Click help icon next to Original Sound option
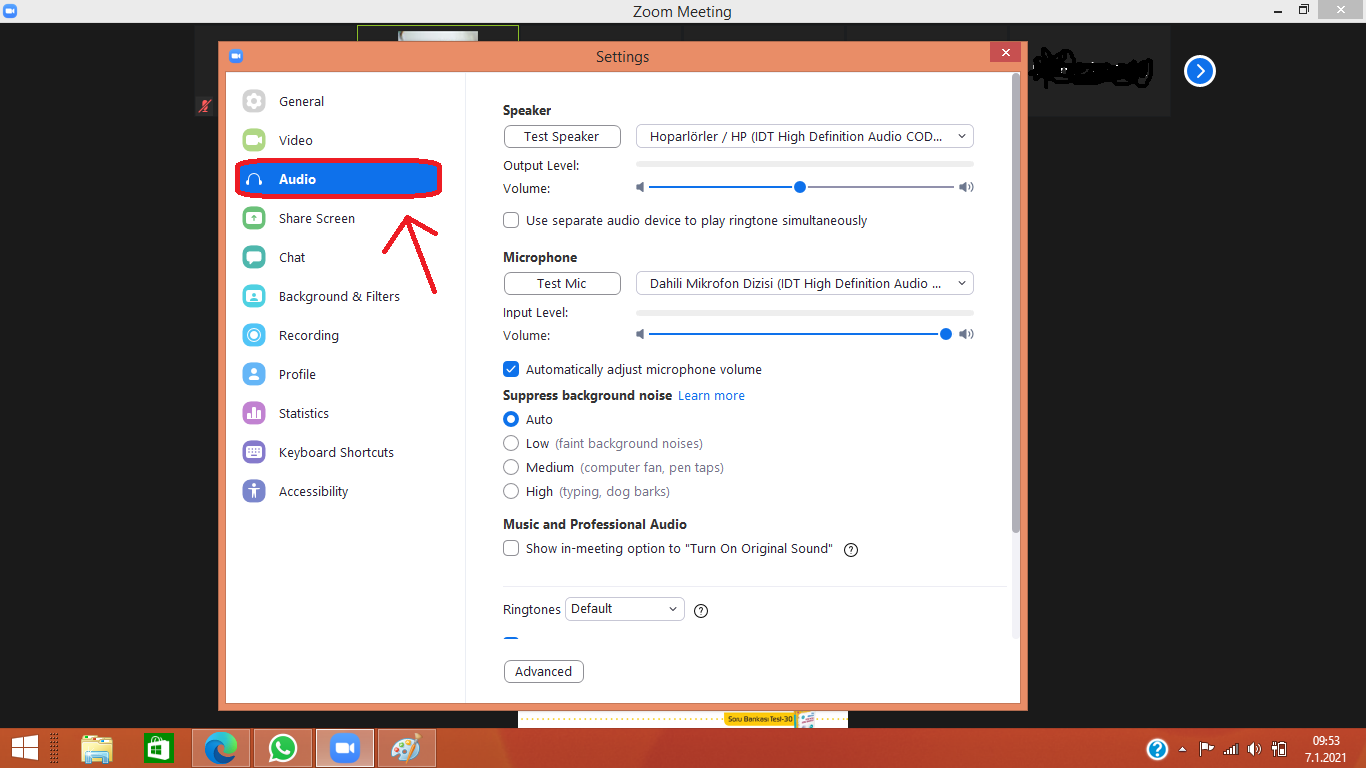The height and width of the screenshot is (768, 1366). [x=851, y=549]
